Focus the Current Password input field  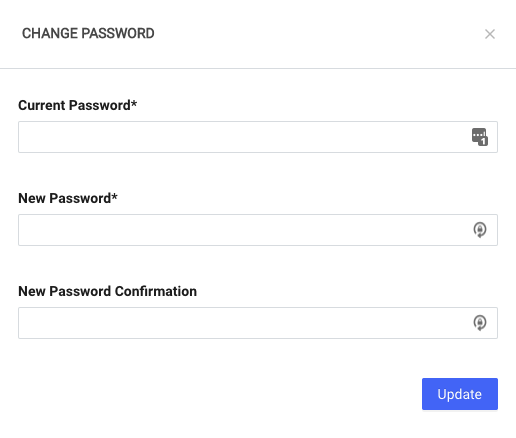point(258,137)
